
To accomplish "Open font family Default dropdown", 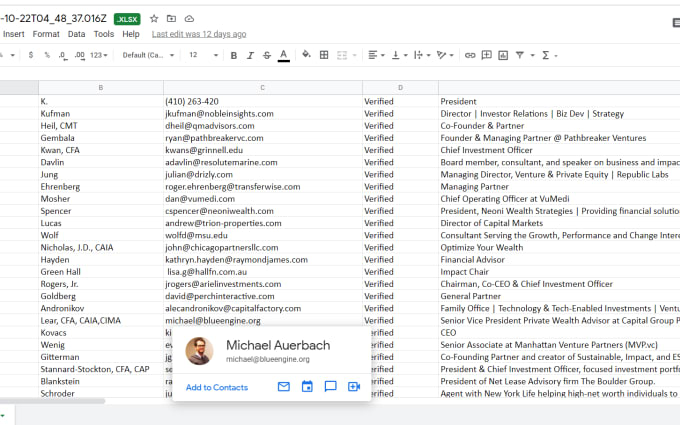I will [148, 55].
